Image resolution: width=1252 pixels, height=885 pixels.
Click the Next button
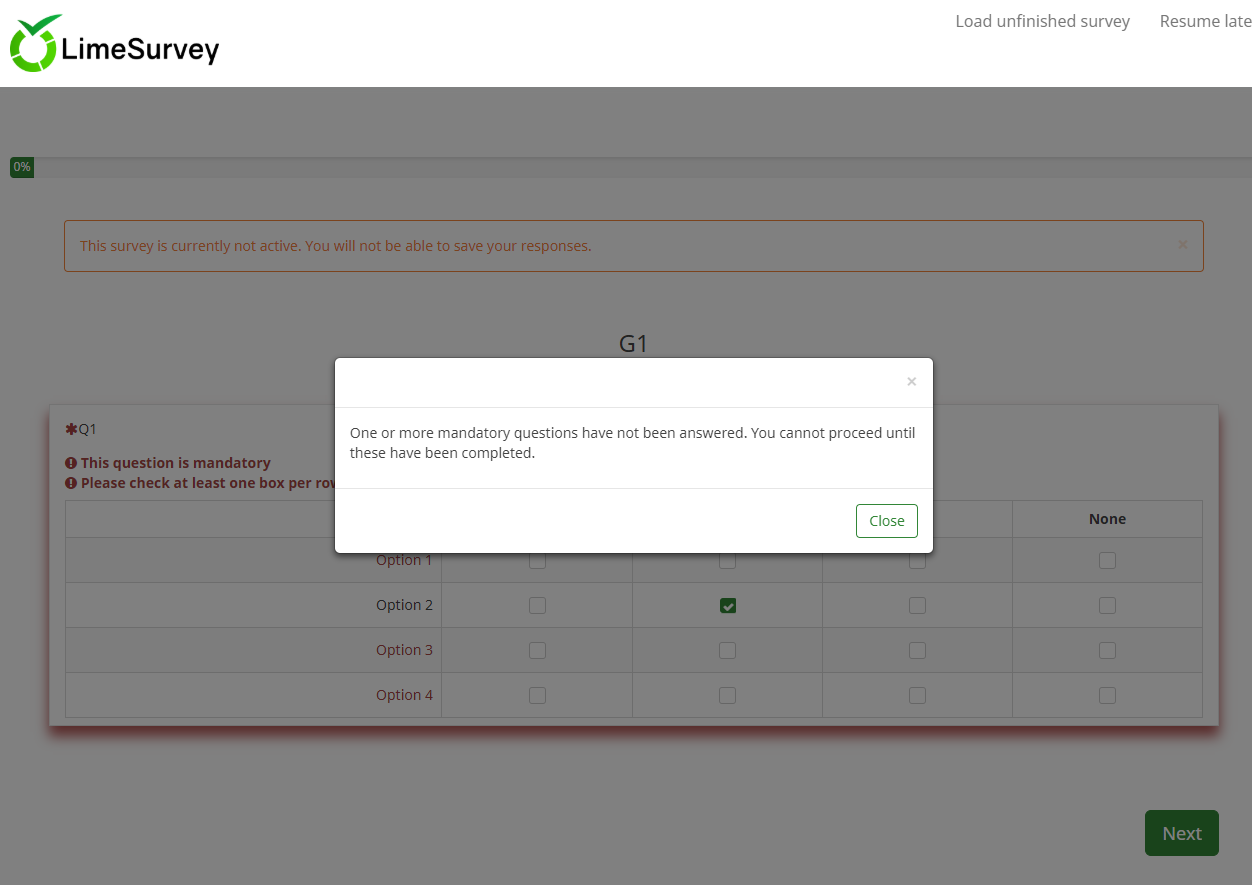click(x=1181, y=833)
